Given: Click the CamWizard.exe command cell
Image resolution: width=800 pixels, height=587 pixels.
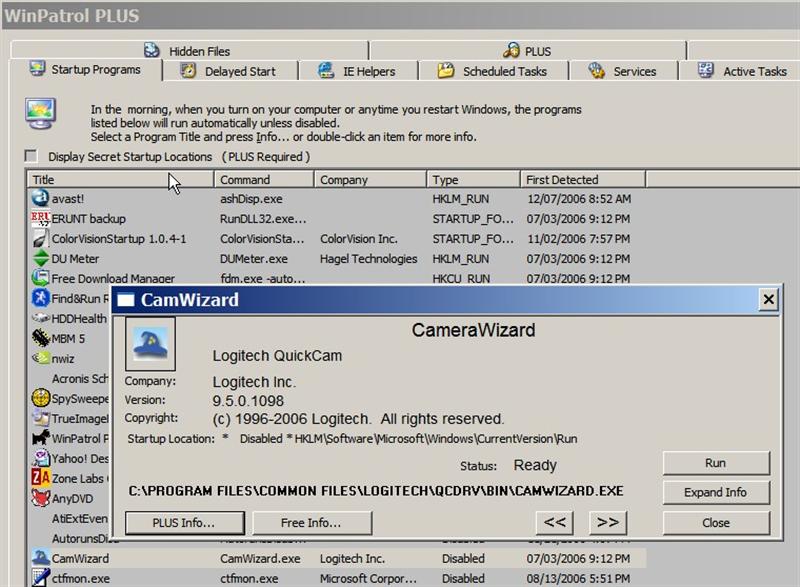Looking at the screenshot, I should (x=260, y=558).
